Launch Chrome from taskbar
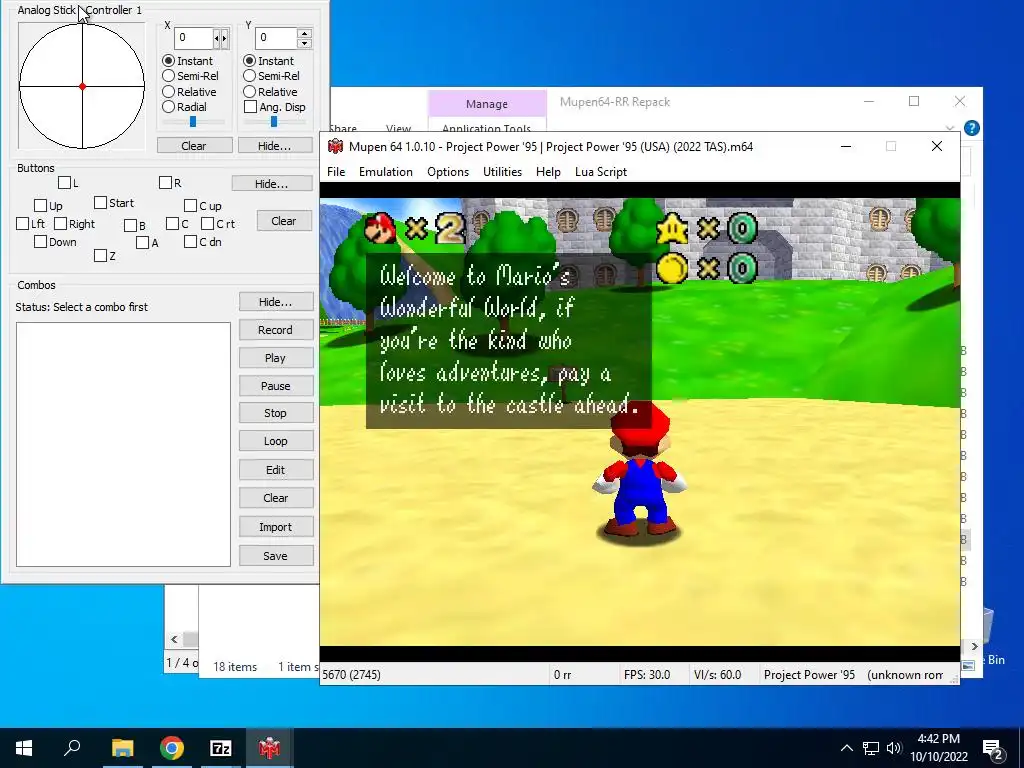Screen dimensions: 1024x768 (x=172, y=748)
